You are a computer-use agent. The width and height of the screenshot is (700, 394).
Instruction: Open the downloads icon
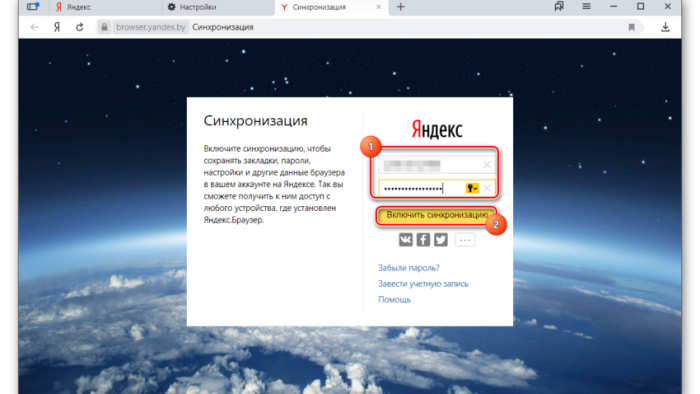(x=665, y=27)
